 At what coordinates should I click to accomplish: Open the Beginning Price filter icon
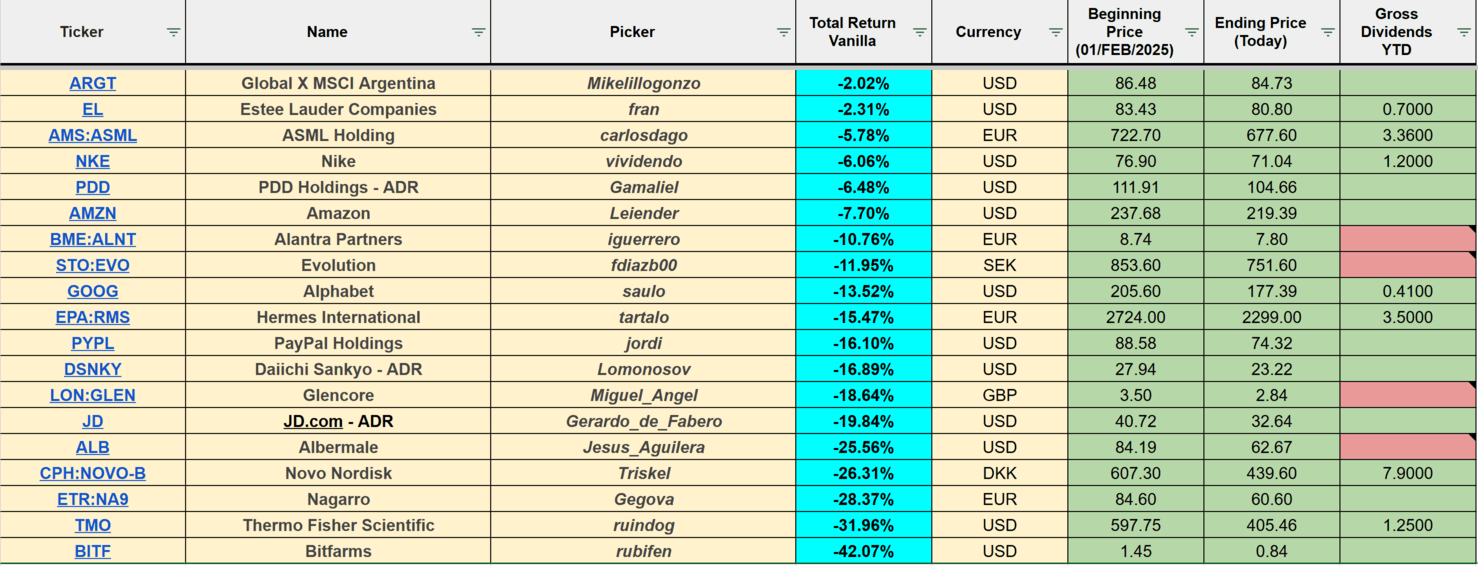click(x=1192, y=32)
